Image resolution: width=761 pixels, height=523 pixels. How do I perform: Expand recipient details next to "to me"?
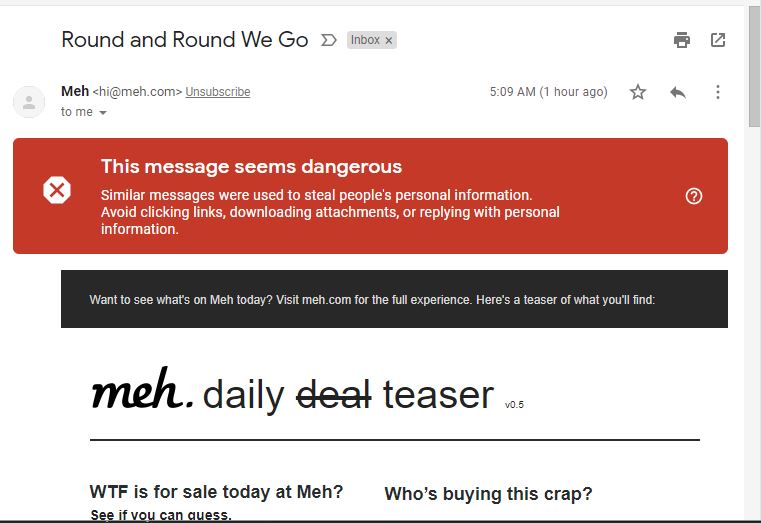pyautogui.click(x=103, y=113)
